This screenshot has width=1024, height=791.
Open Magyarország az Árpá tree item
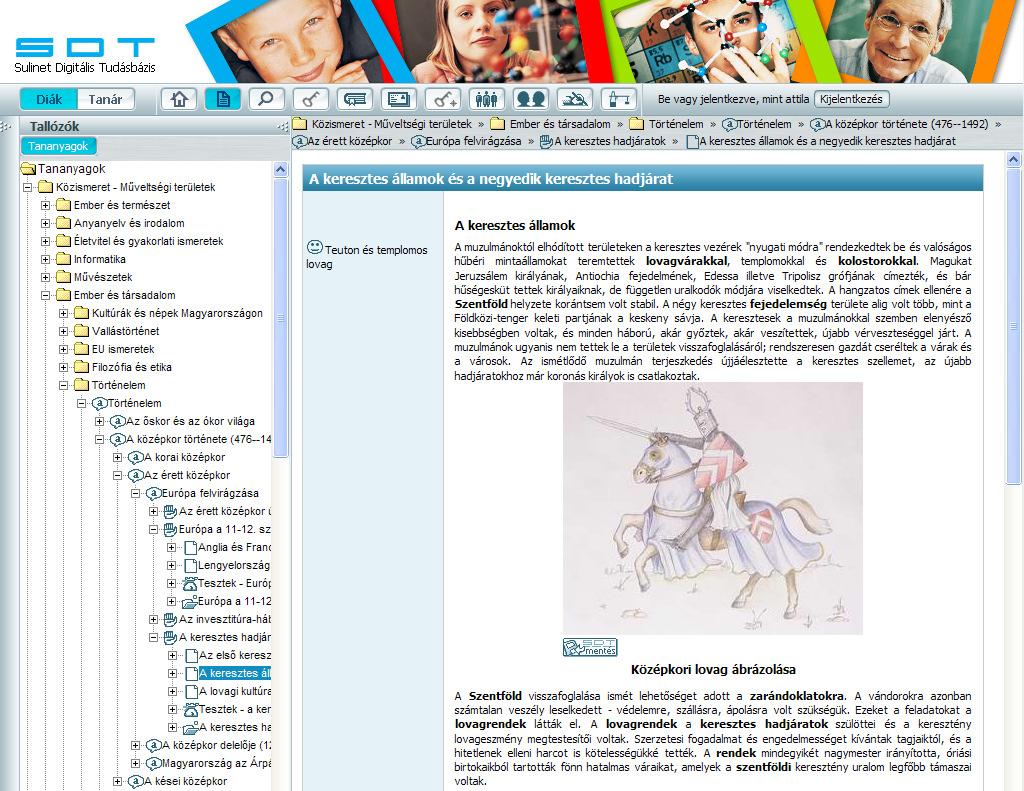[x=216, y=763]
